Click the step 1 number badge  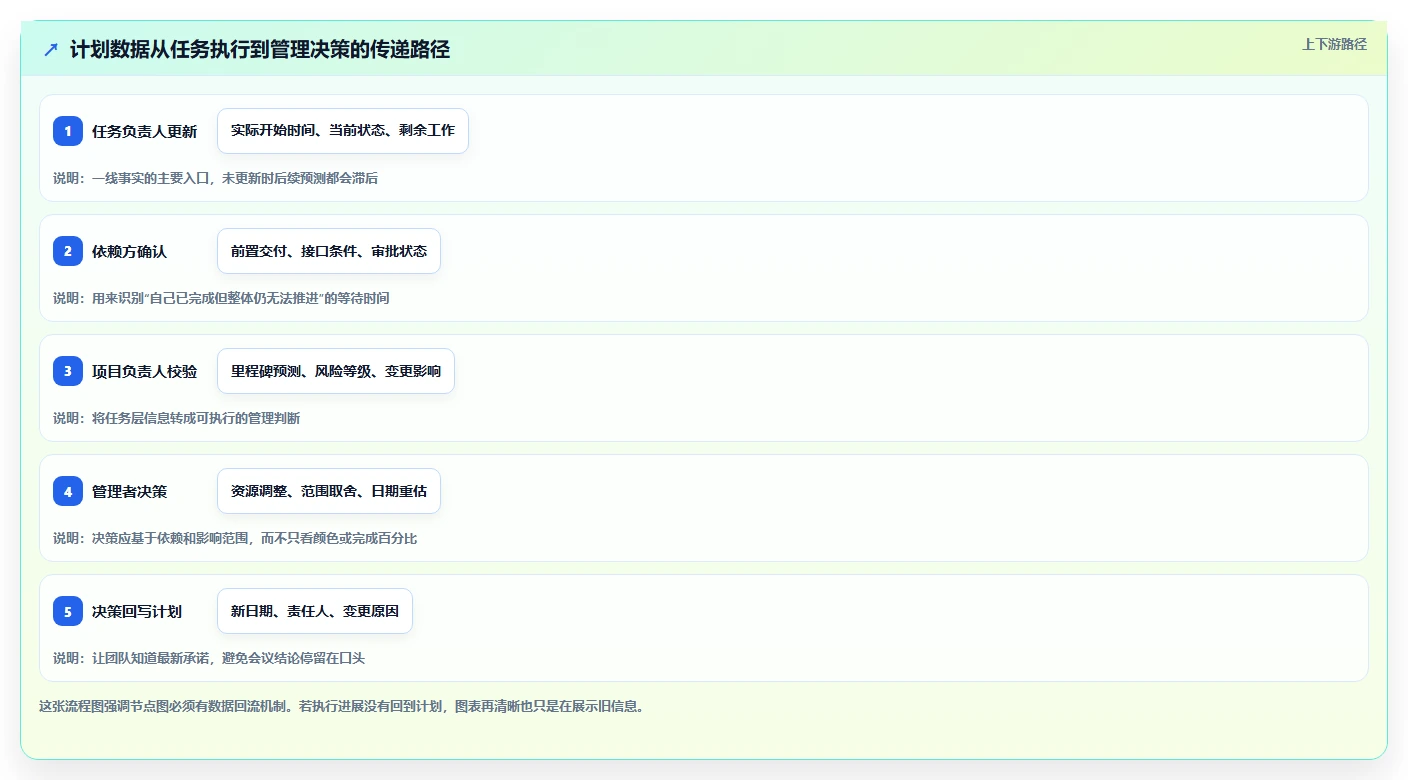[68, 131]
